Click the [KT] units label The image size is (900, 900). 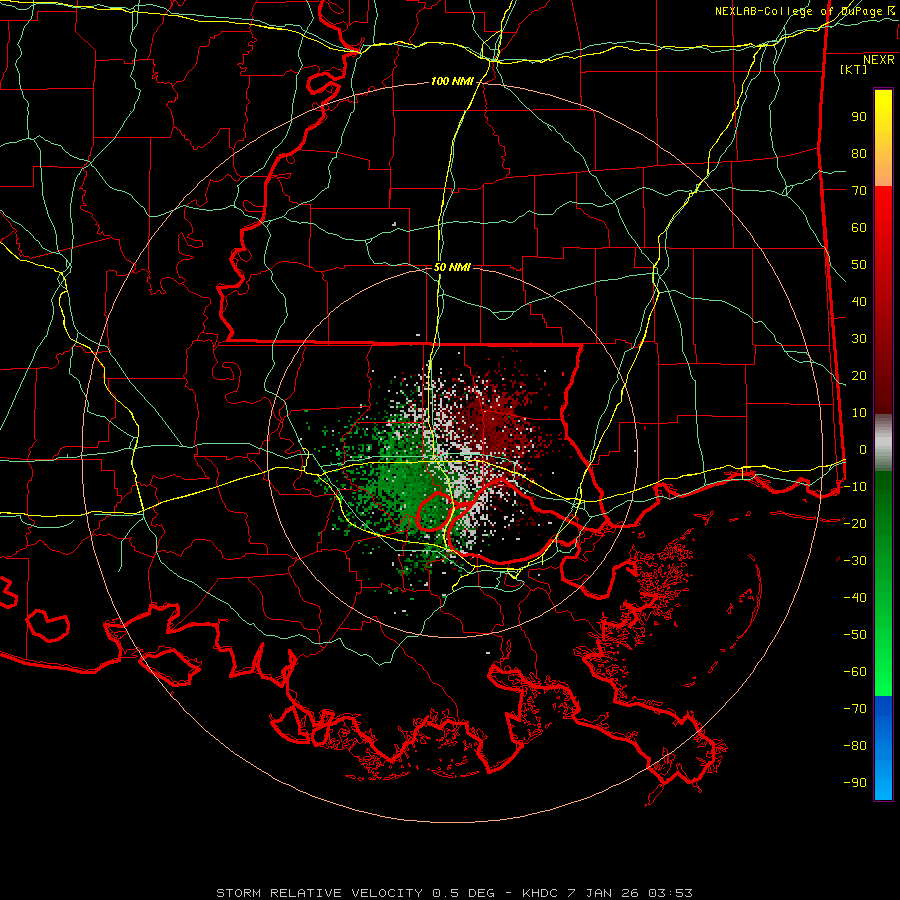click(x=854, y=69)
